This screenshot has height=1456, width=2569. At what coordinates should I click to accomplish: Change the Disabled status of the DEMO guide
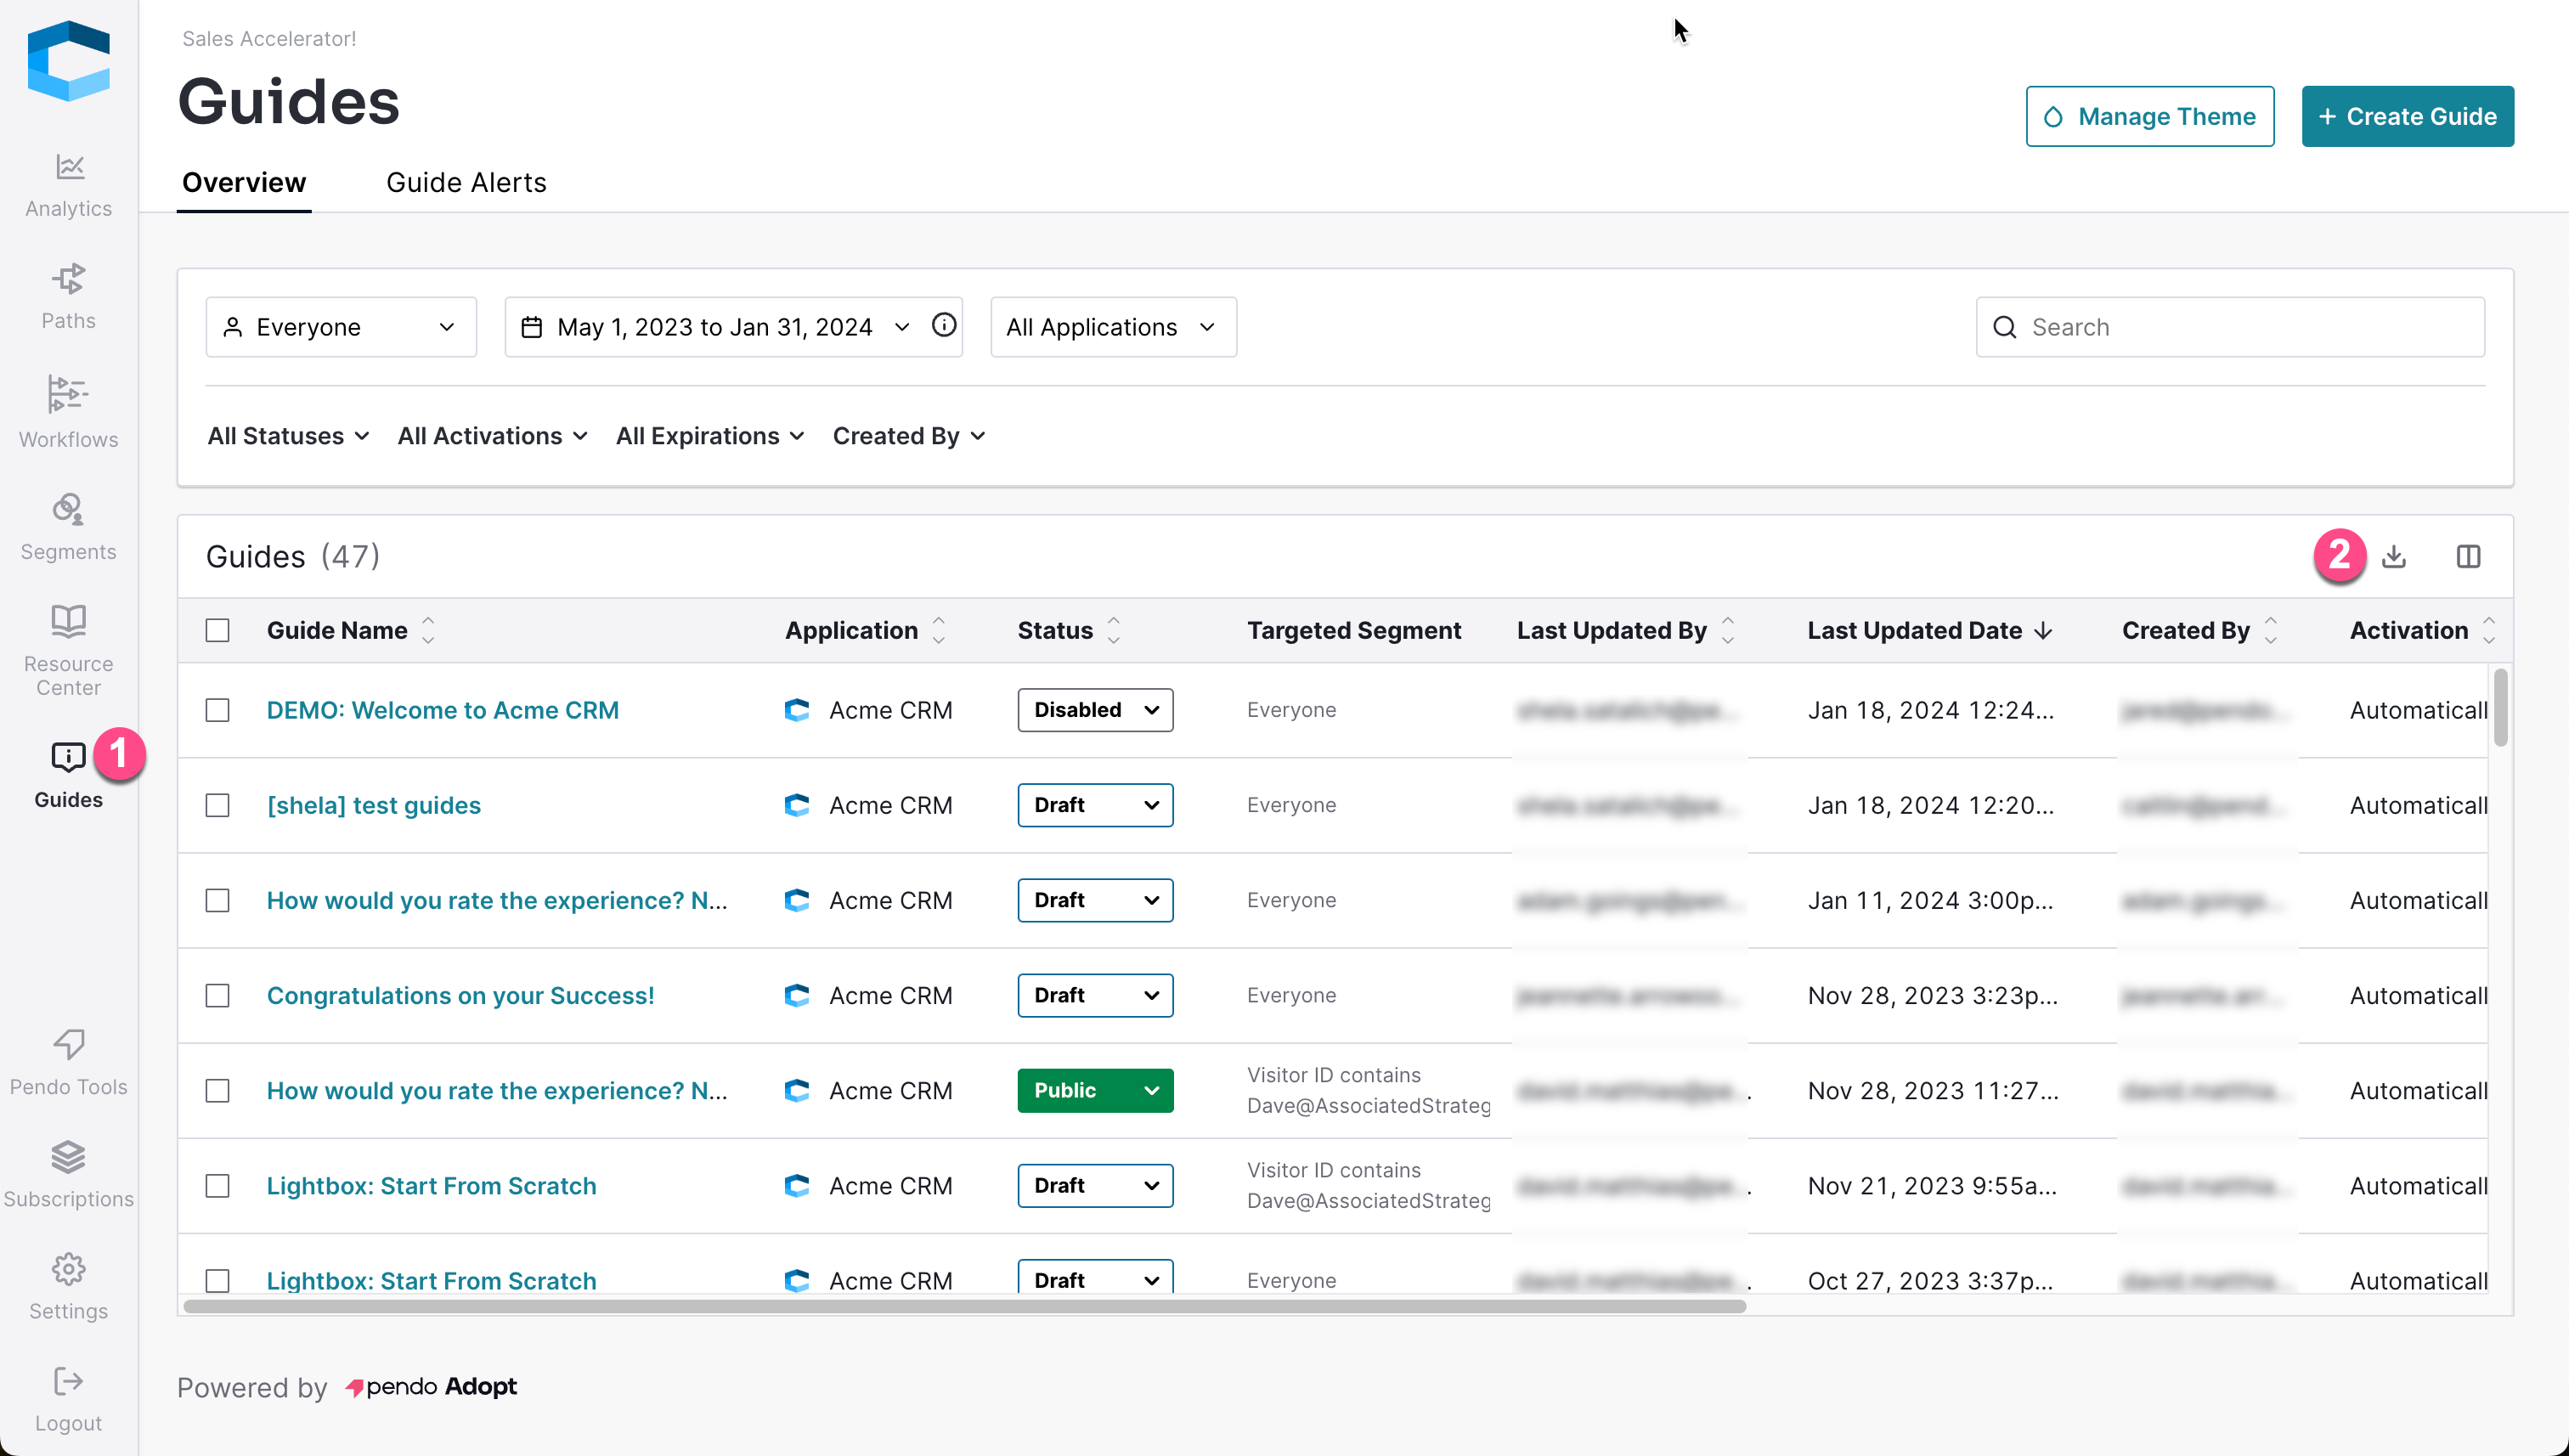[1095, 710]
